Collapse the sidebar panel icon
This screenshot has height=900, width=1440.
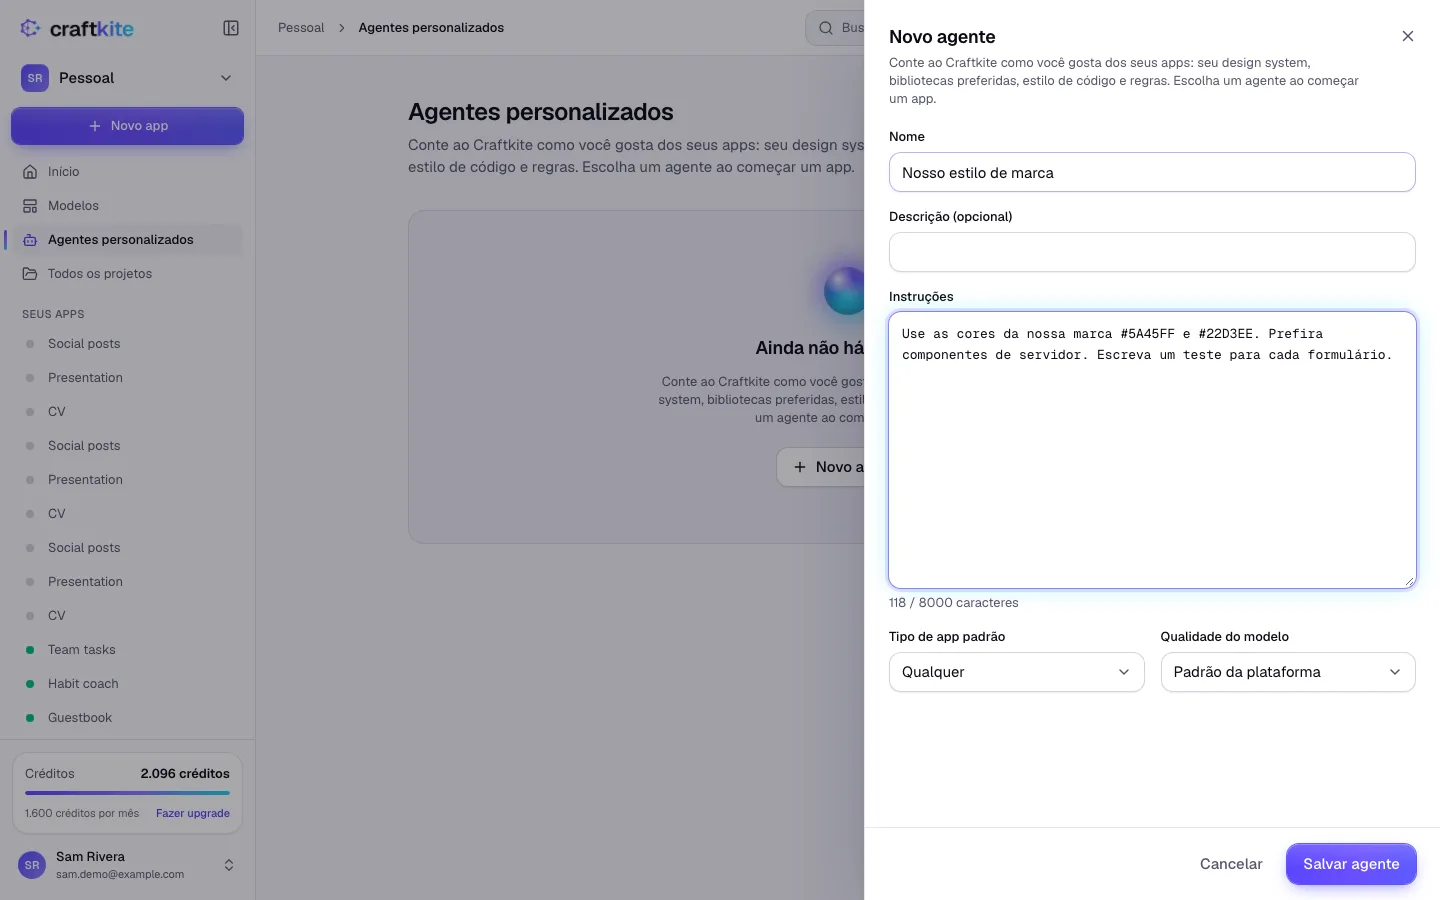pyautogui.click(x=231, y=28)
